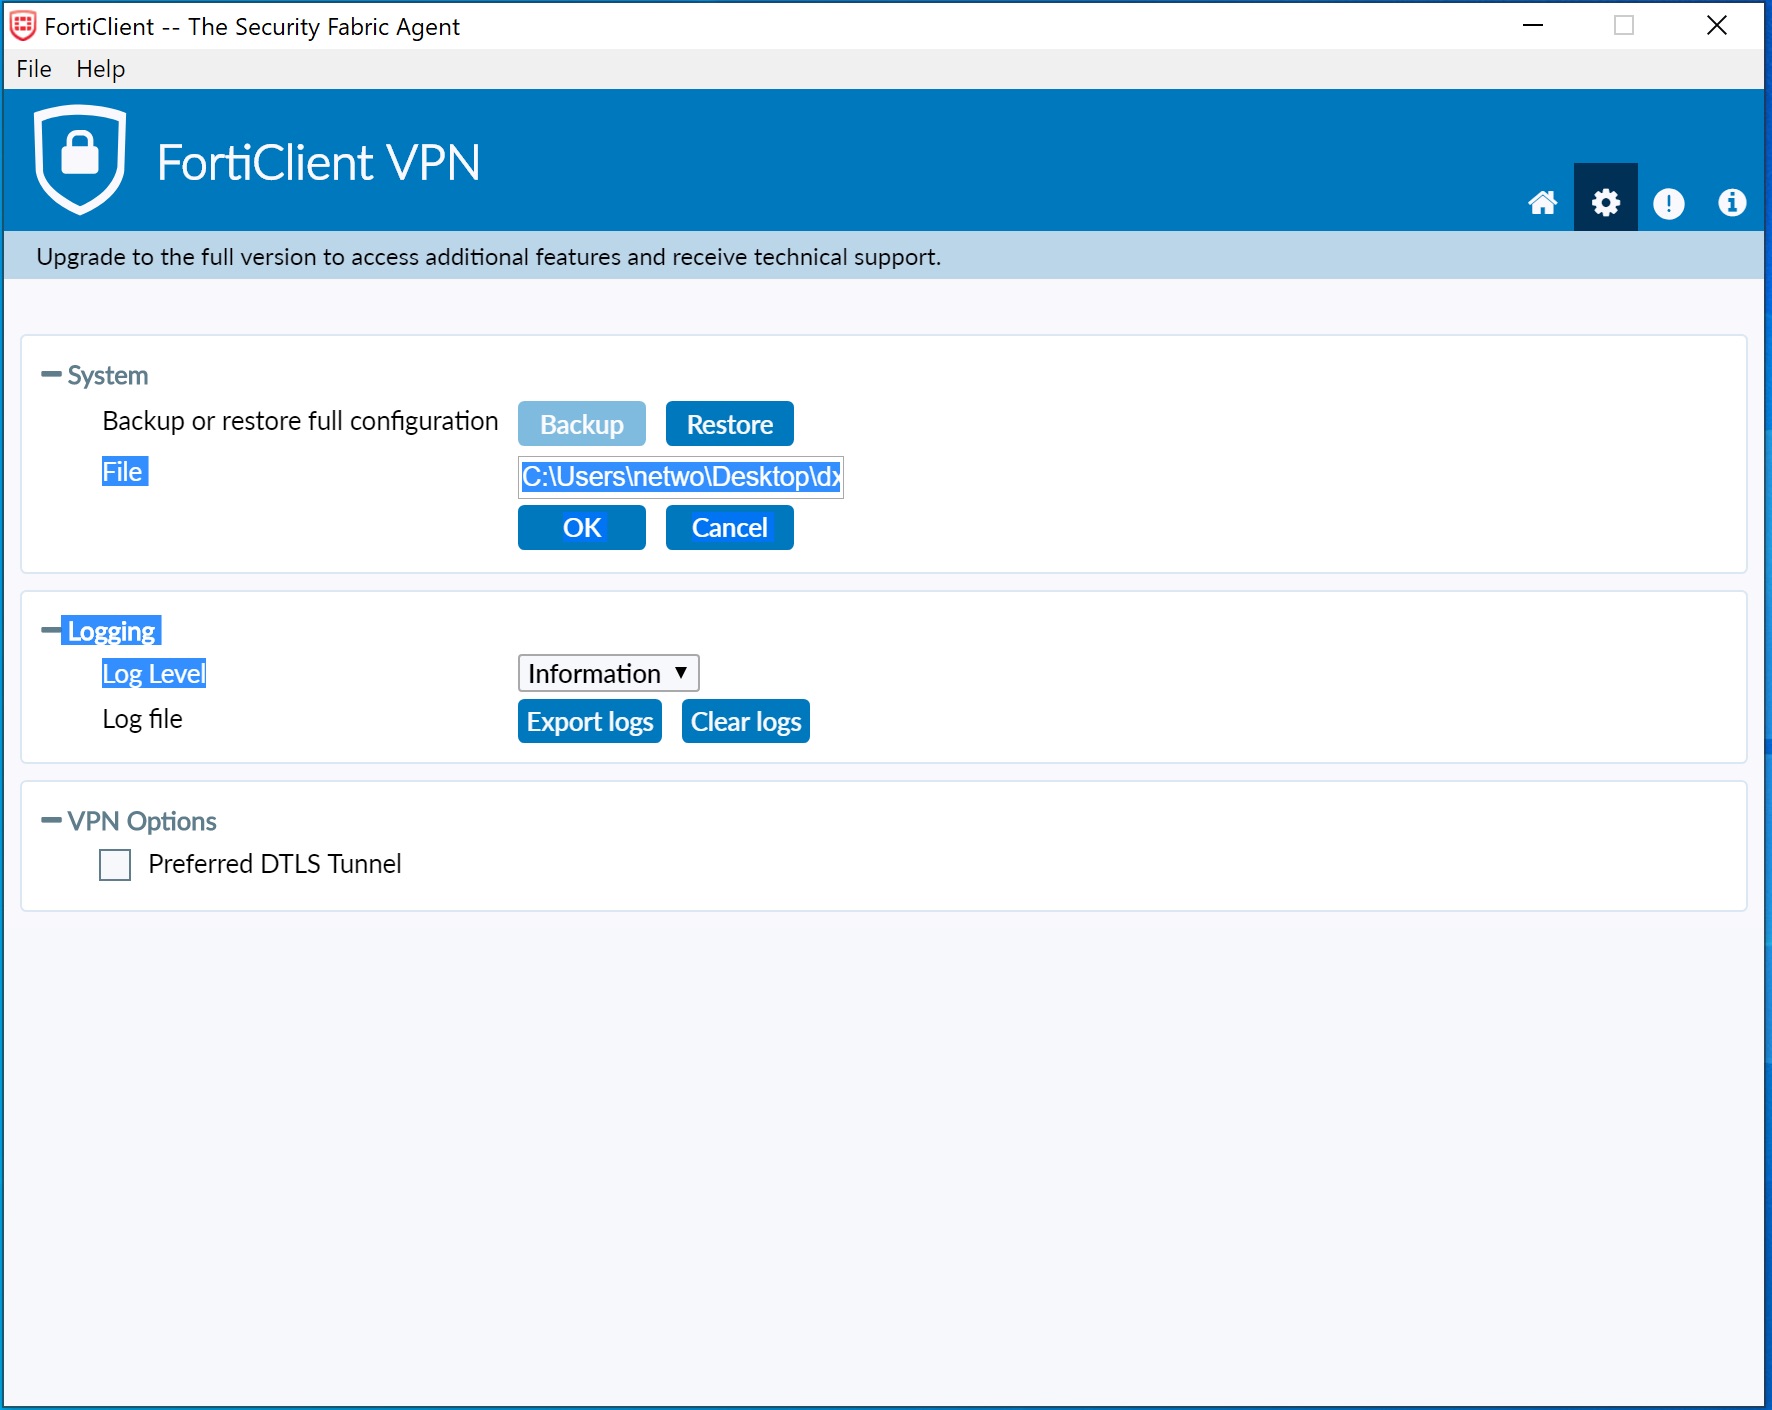Open the About info icon
The height and width of the screenshot is (1410, 1772).
[x=1732, y=203]
